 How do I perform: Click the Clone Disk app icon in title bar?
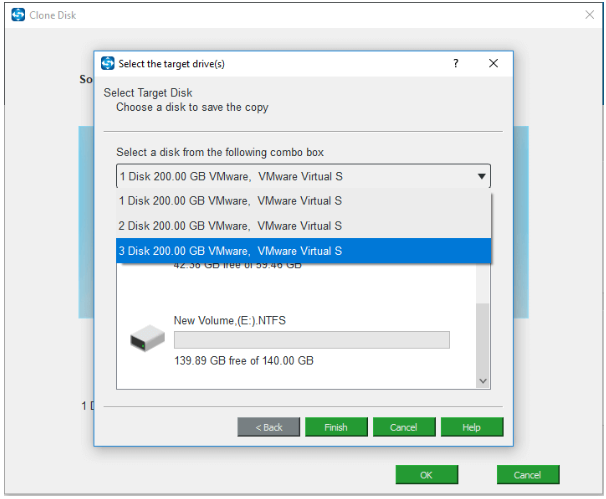(18, 15)
